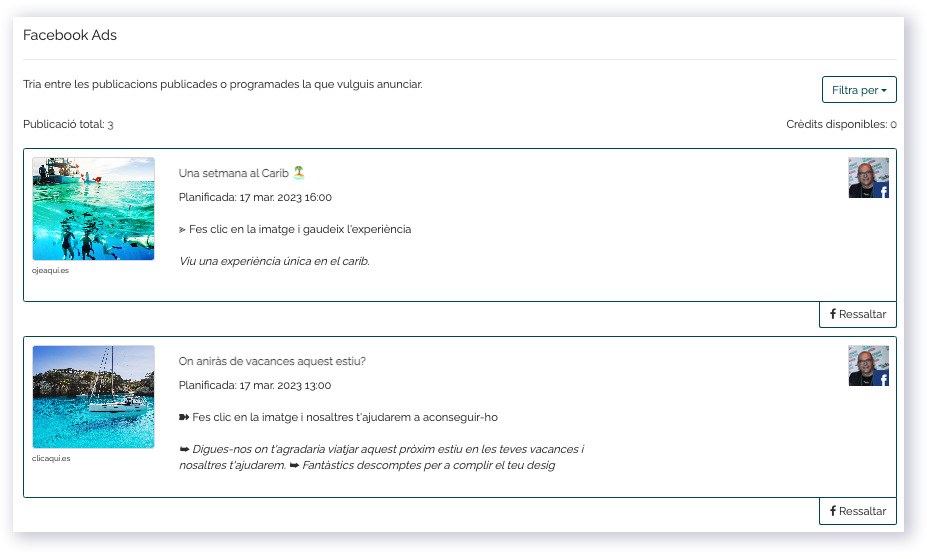Click the Facebook icon in second Ressaltar button

coord(833,511)
